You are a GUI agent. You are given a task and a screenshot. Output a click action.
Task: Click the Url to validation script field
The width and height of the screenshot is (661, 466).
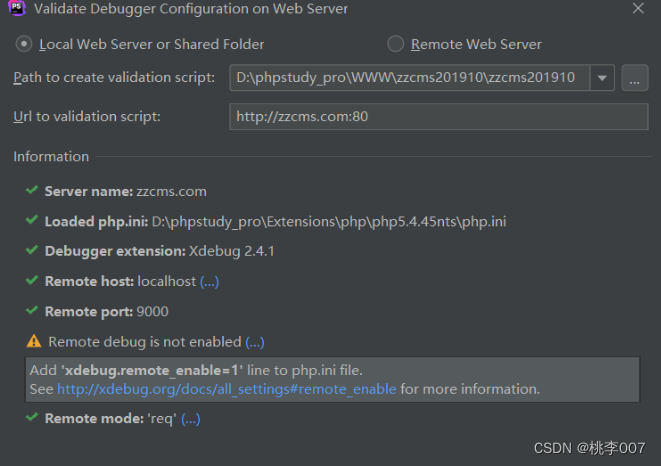click(439, 116)
